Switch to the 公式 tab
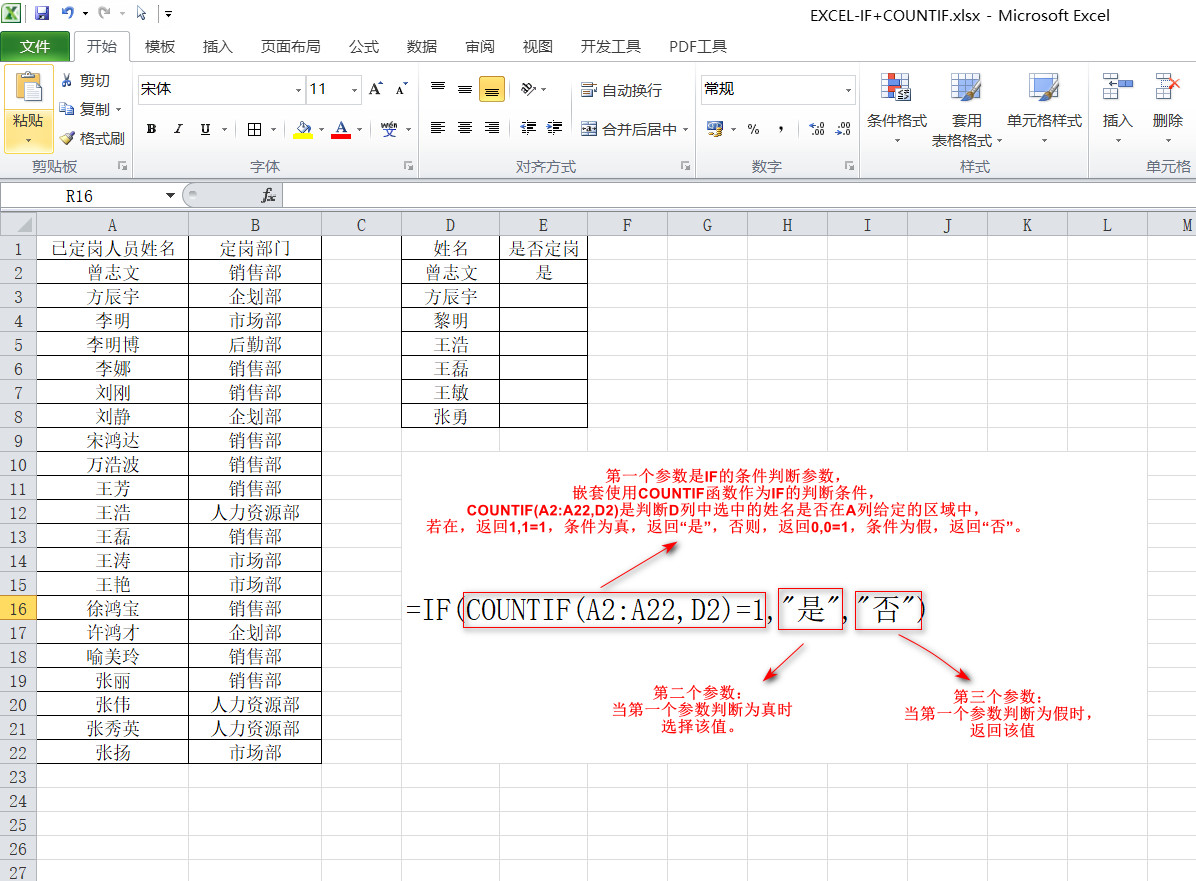Image resolution: width=1196 pixels, height=881 pixels. pos(364,47)
